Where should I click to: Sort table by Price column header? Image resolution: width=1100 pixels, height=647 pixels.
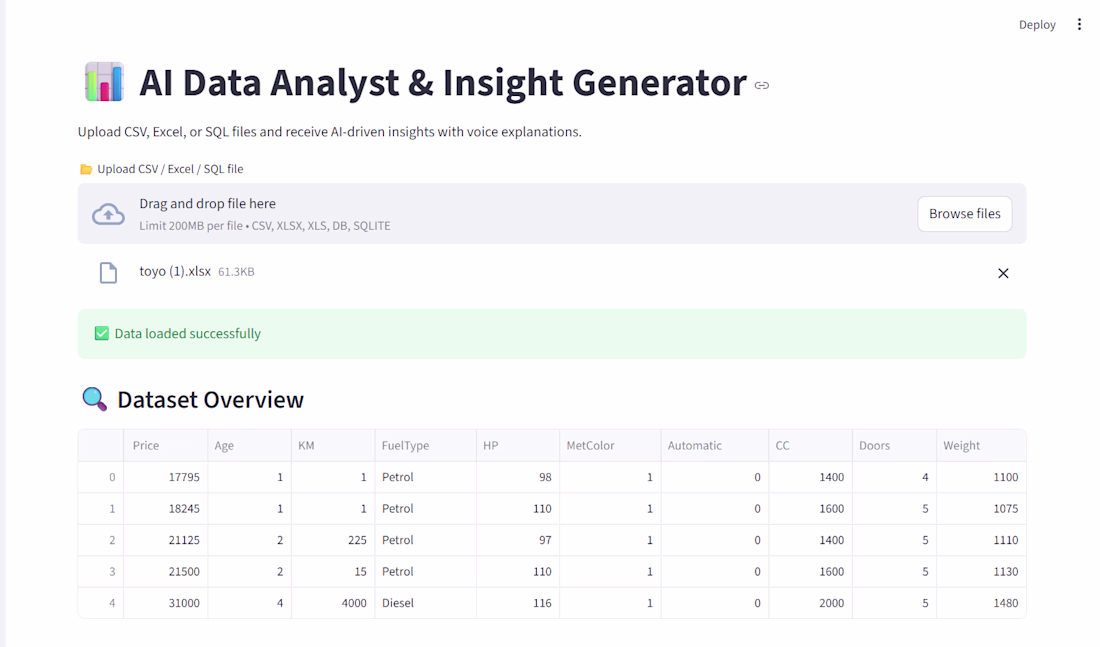(165, 446)
